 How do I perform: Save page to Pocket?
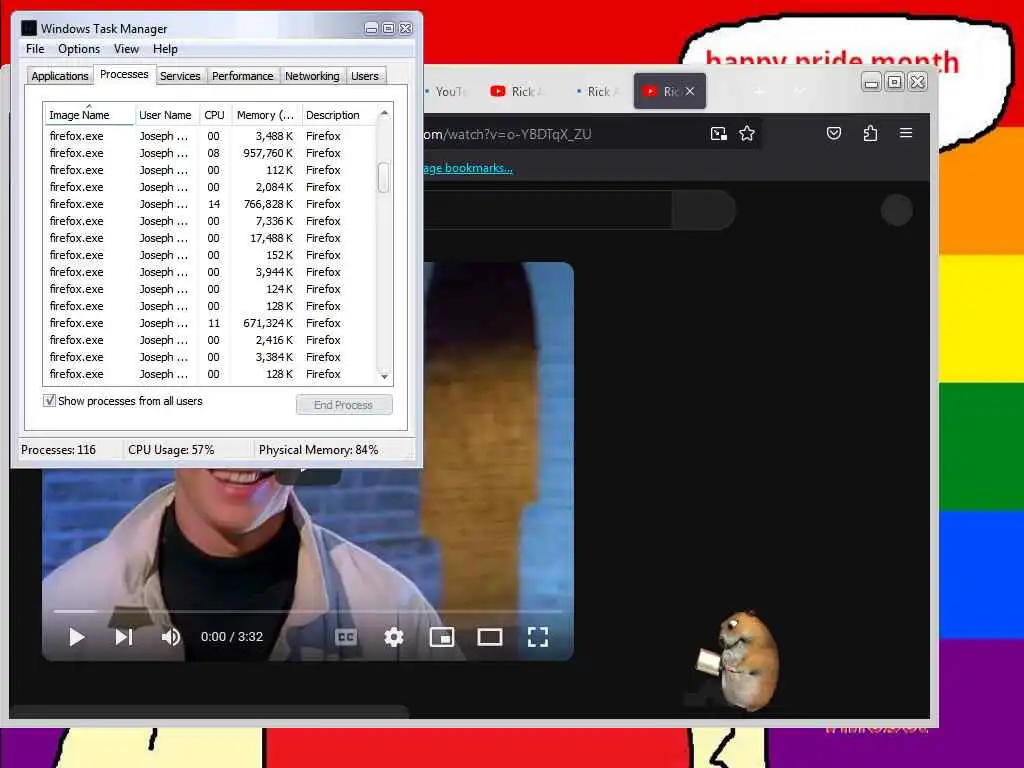click(834, 134)
